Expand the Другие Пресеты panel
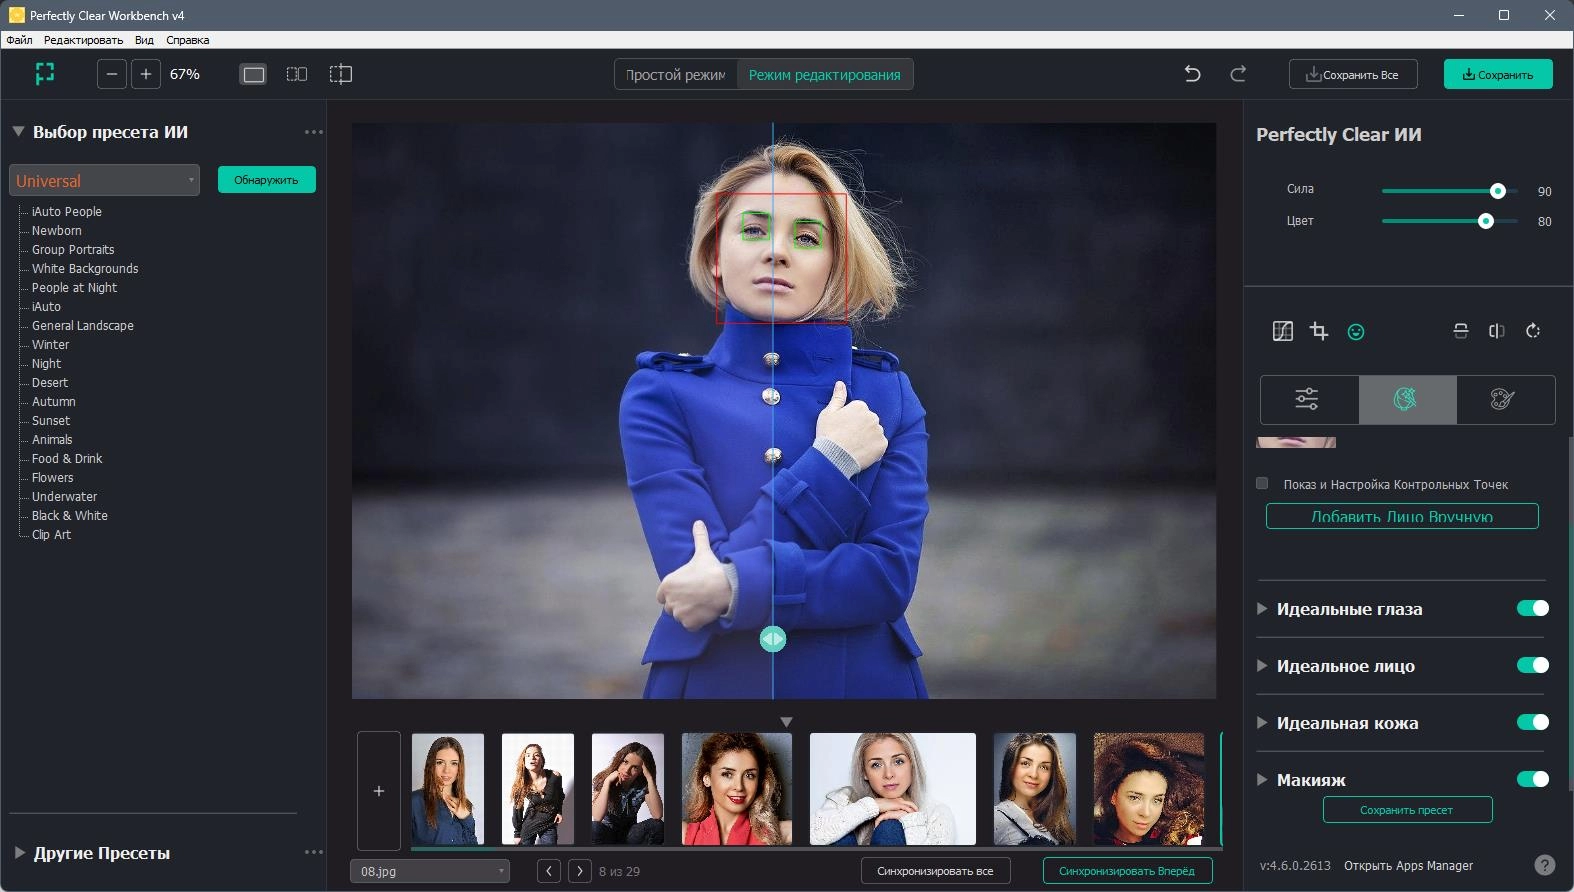Screen dimensions: 1574x892 click(x=19, y=852)
